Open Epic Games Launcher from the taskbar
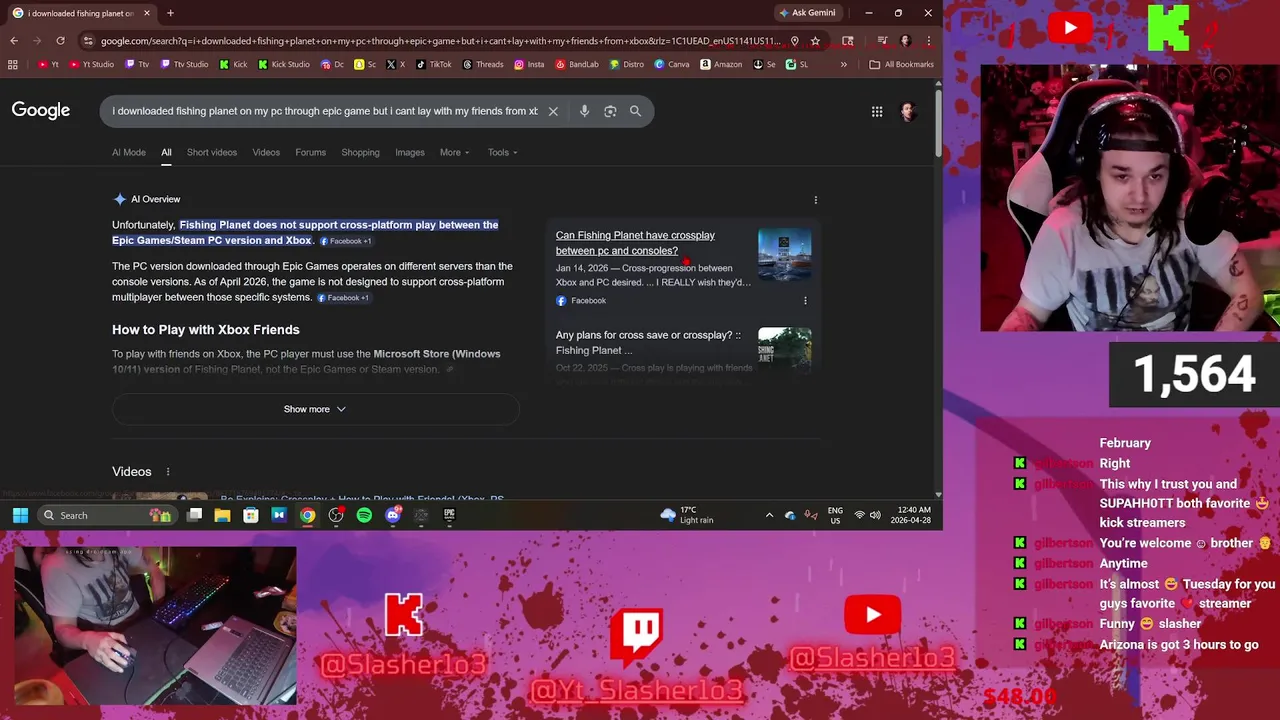 (x=449, y=515)
